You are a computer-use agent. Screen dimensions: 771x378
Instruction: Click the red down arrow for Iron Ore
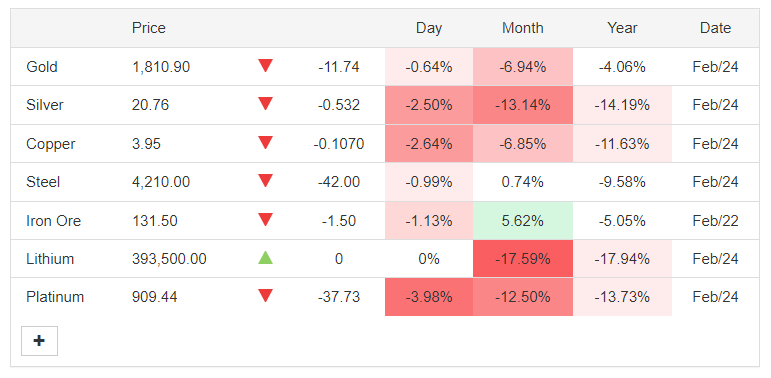pyautogui.click(x=266, y=219)
